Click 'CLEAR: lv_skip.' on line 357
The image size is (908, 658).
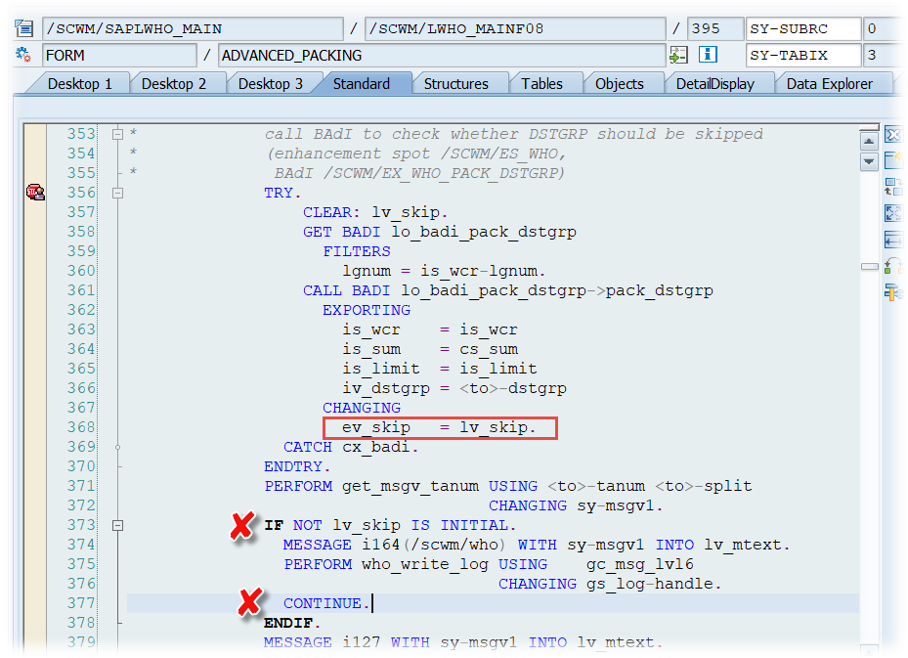point(375,213)
